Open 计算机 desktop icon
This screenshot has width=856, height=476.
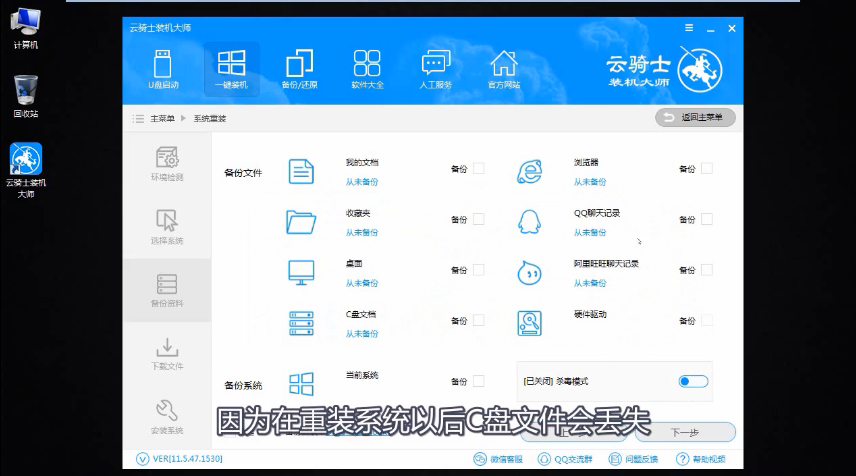[26, 28]
